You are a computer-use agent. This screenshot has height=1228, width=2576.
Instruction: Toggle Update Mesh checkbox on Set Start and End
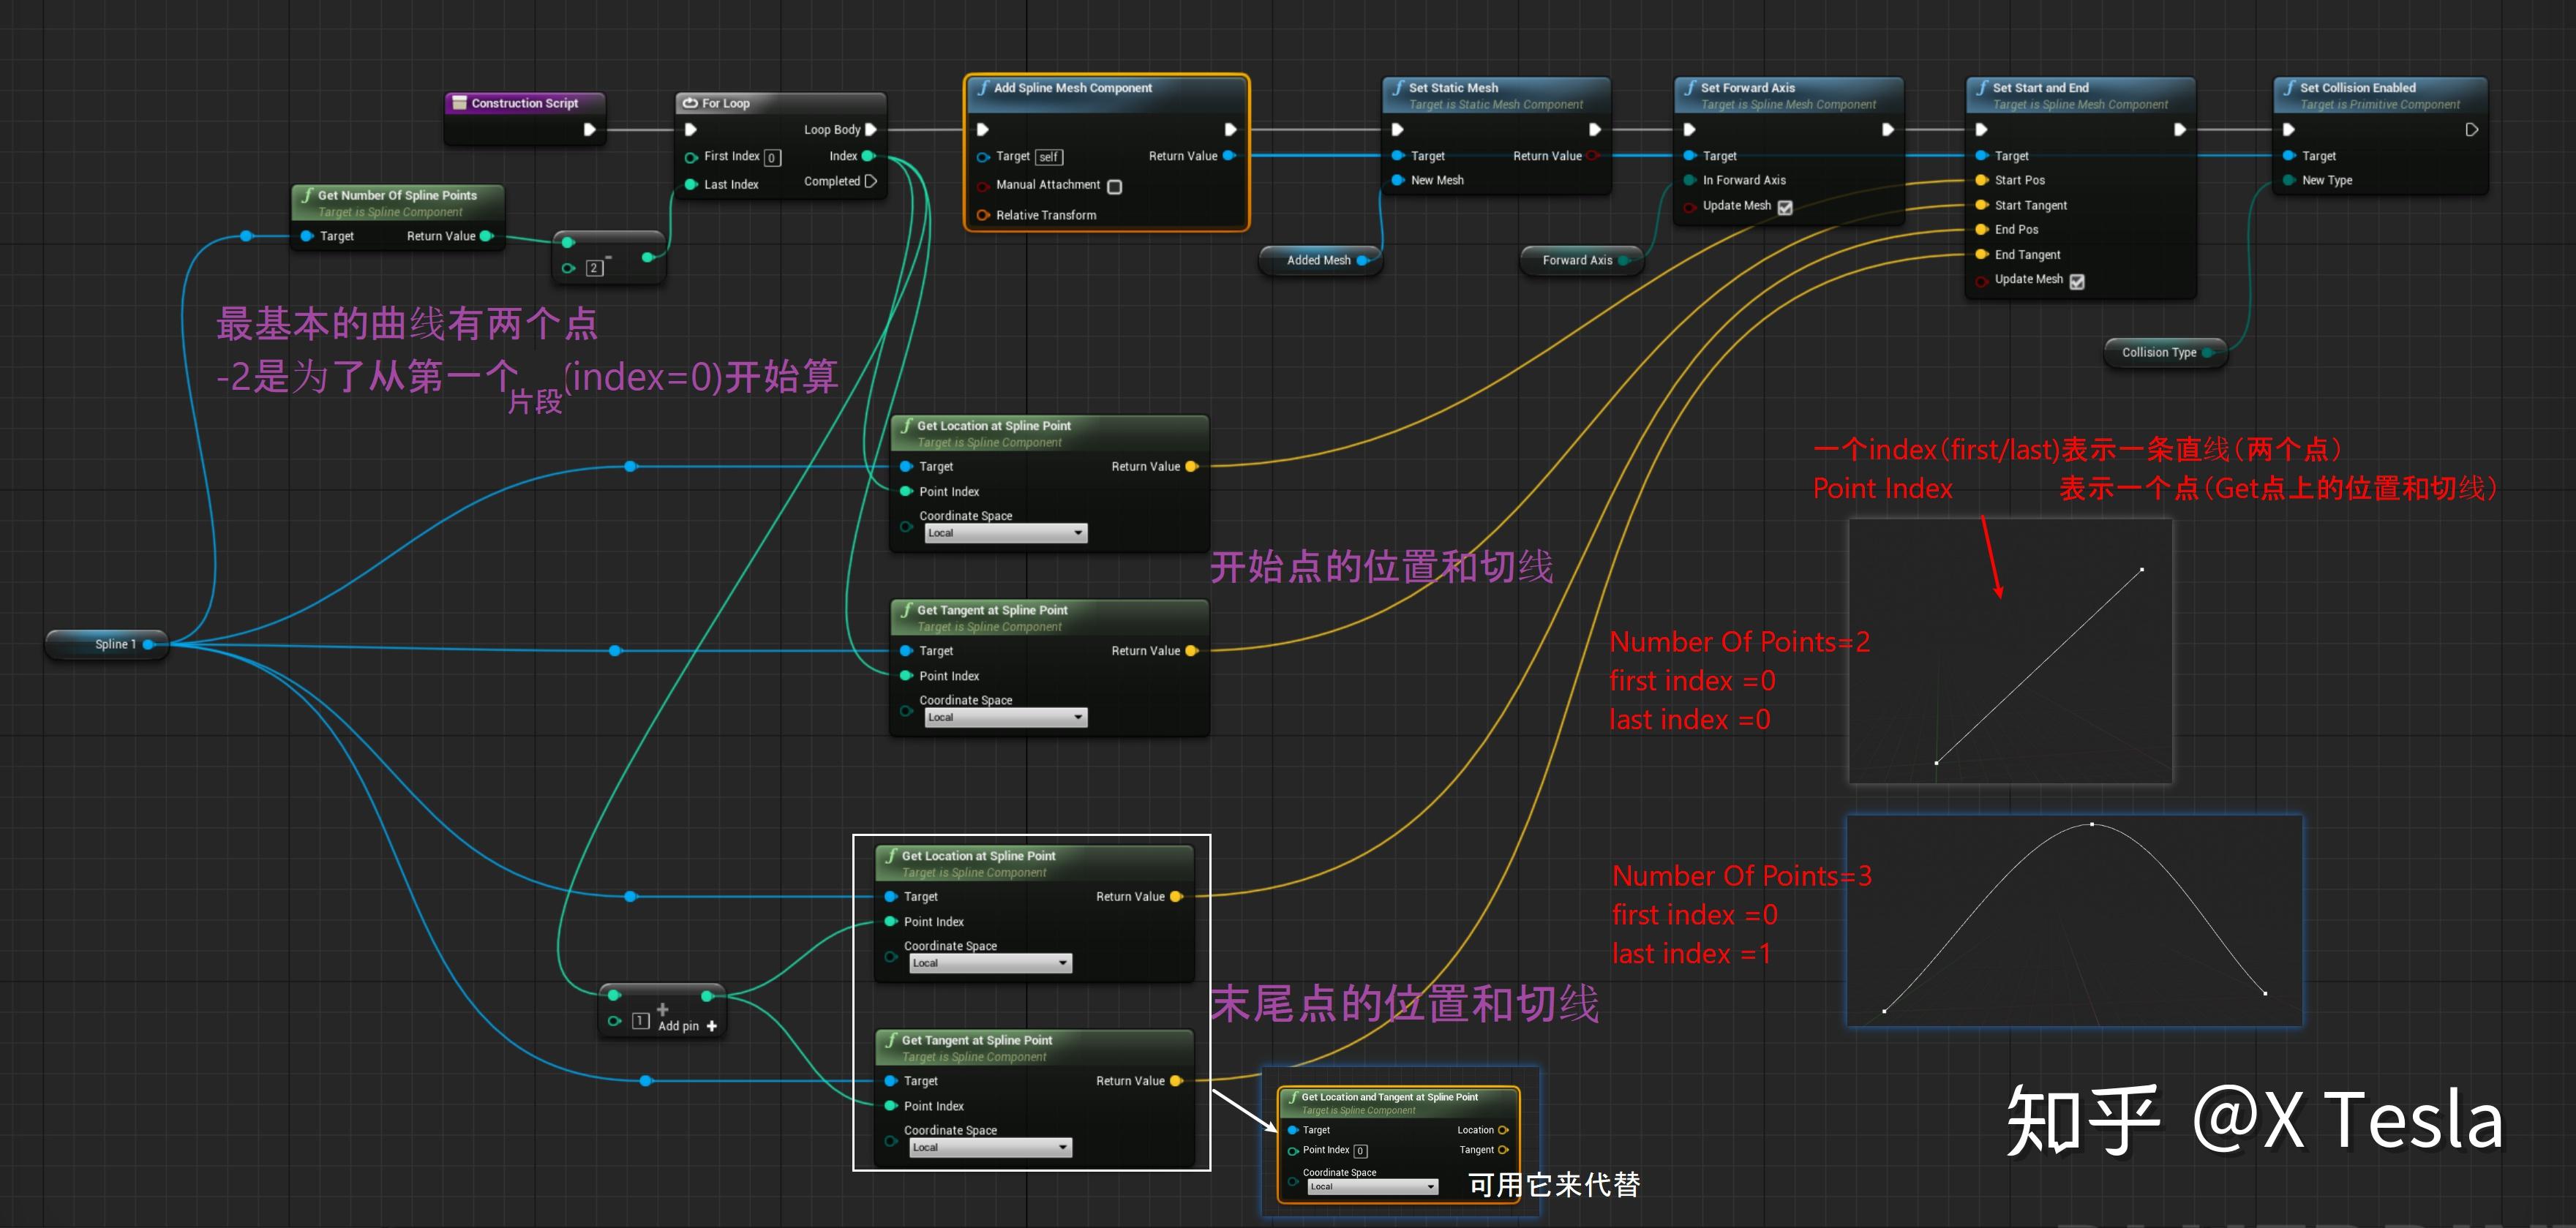click(2078, 281)
